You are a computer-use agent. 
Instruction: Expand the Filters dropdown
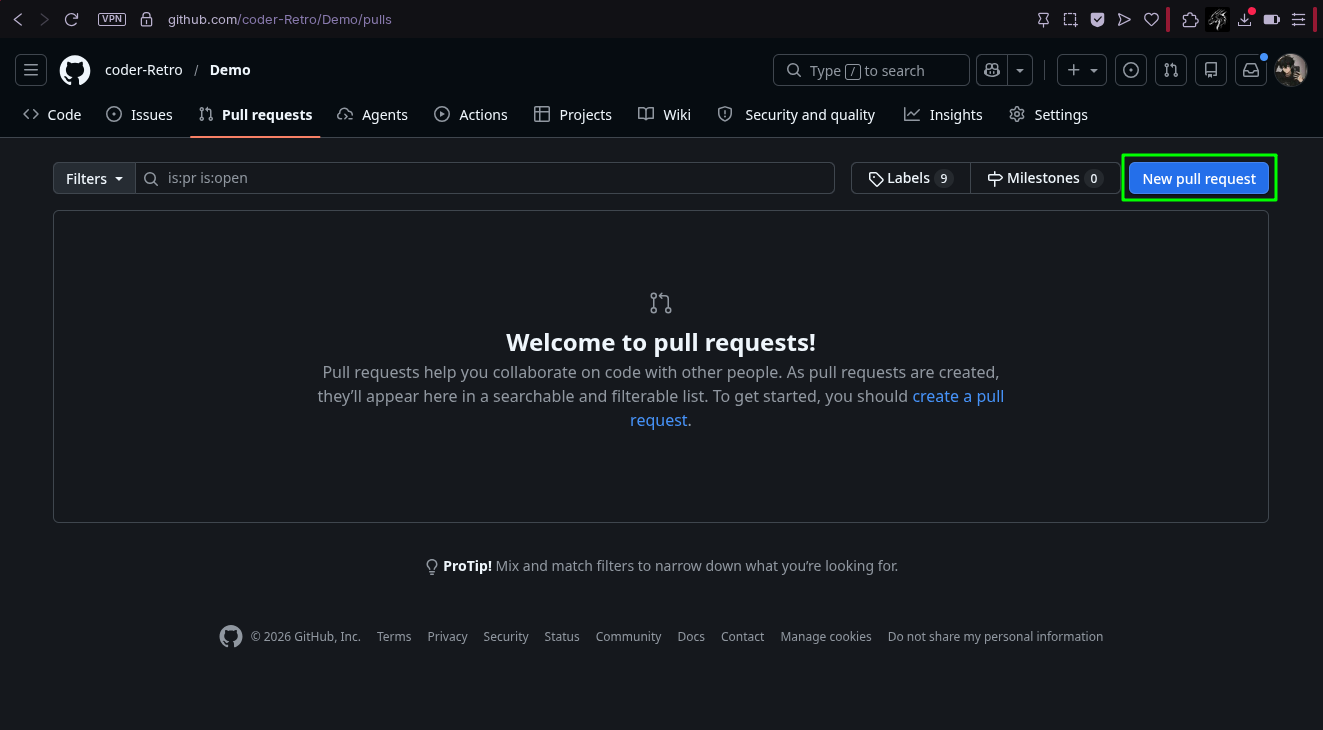[94, 178]
